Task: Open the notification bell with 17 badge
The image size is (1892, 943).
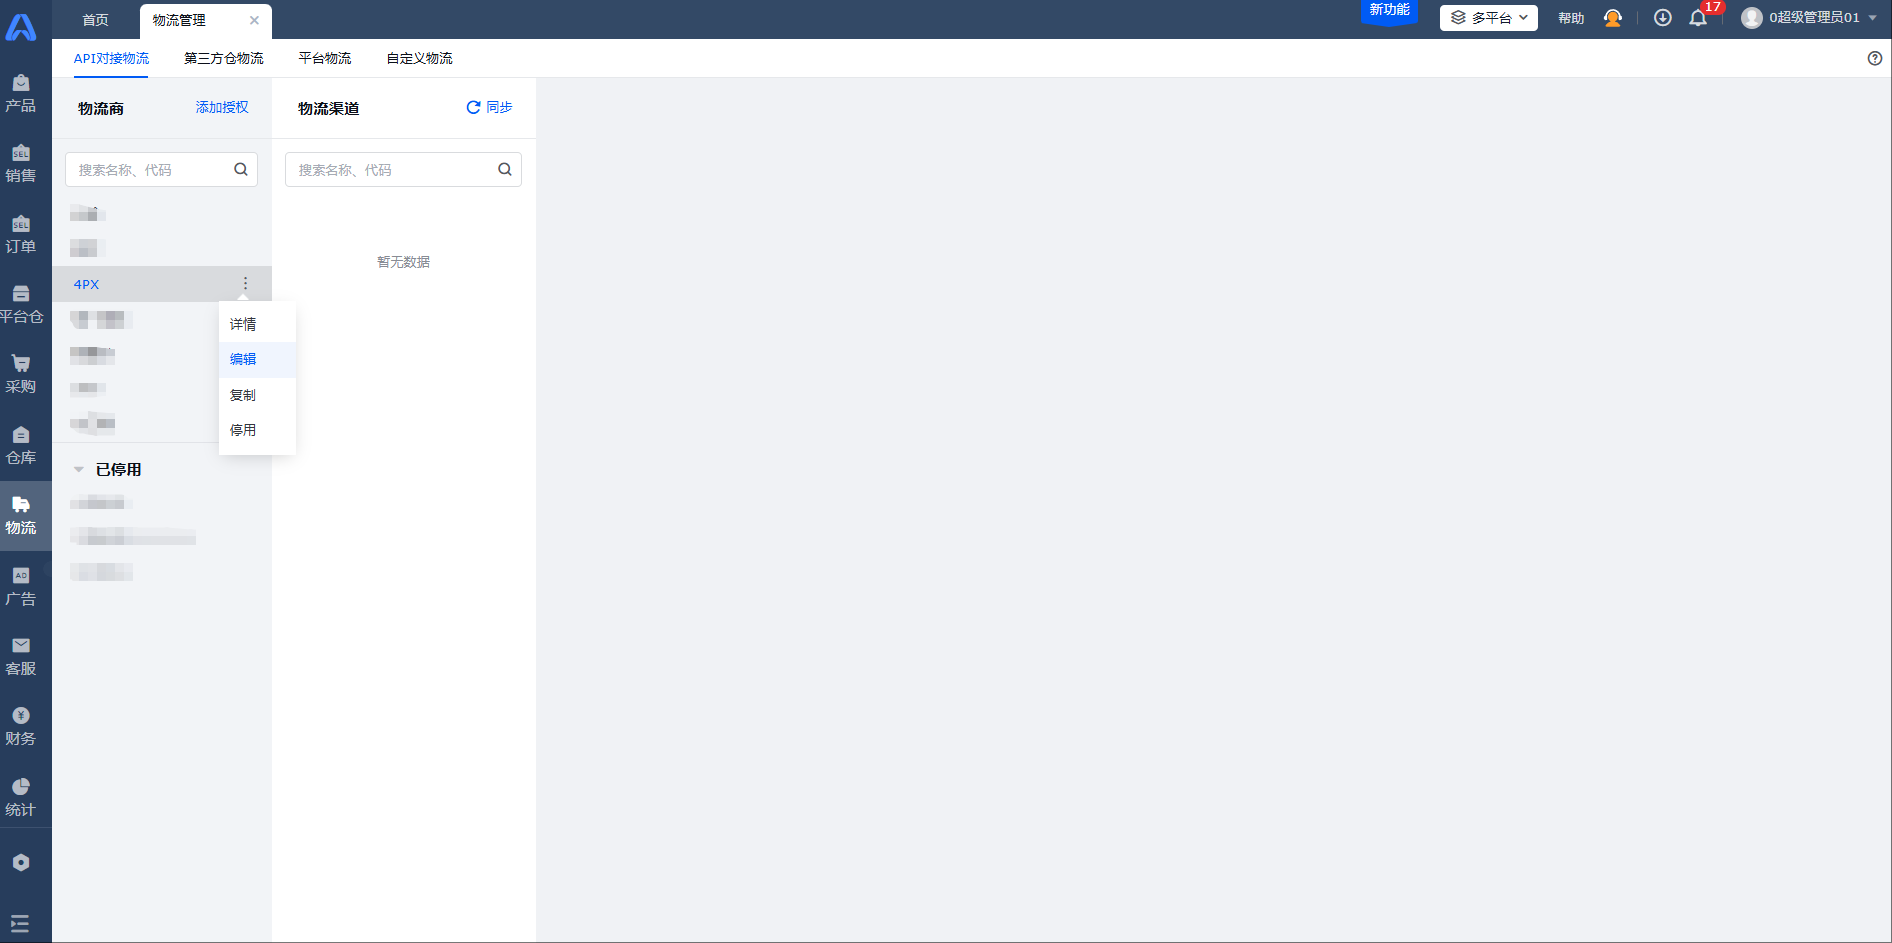Action: (x=1698, y=18)
